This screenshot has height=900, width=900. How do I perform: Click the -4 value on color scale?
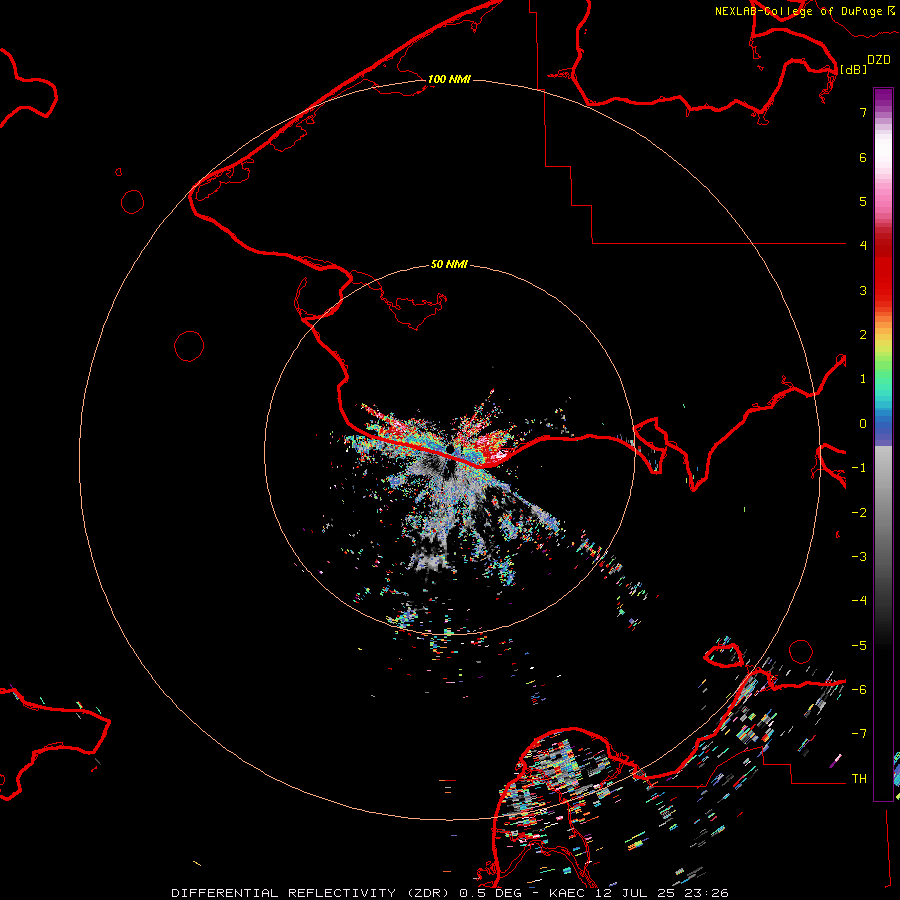click(x=859, y=601)
